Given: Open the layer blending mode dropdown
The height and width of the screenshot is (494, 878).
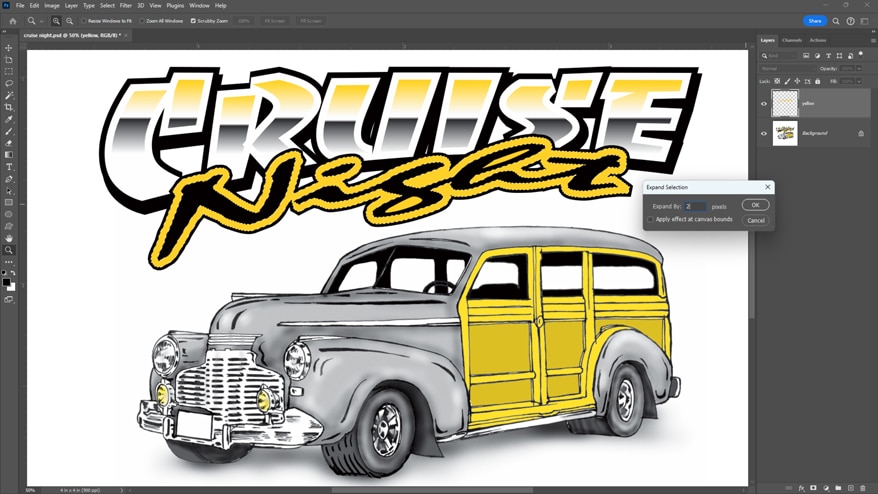Looking at the screenshot, I should point(788,68).
